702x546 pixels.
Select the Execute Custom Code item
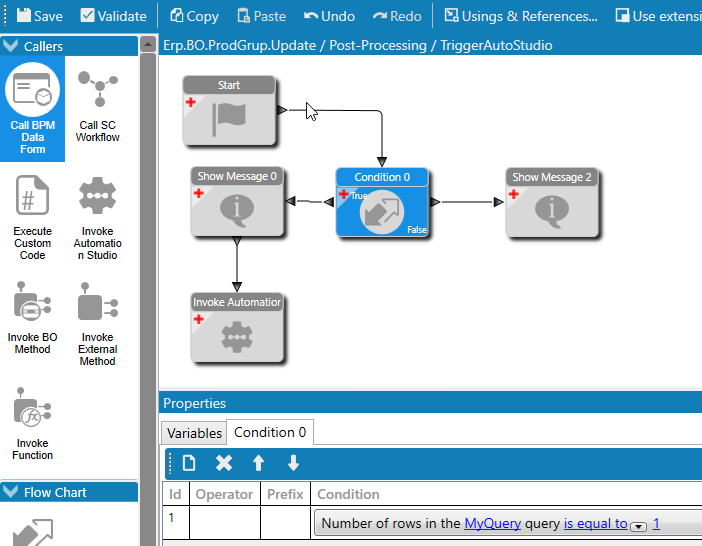point(32,218)
